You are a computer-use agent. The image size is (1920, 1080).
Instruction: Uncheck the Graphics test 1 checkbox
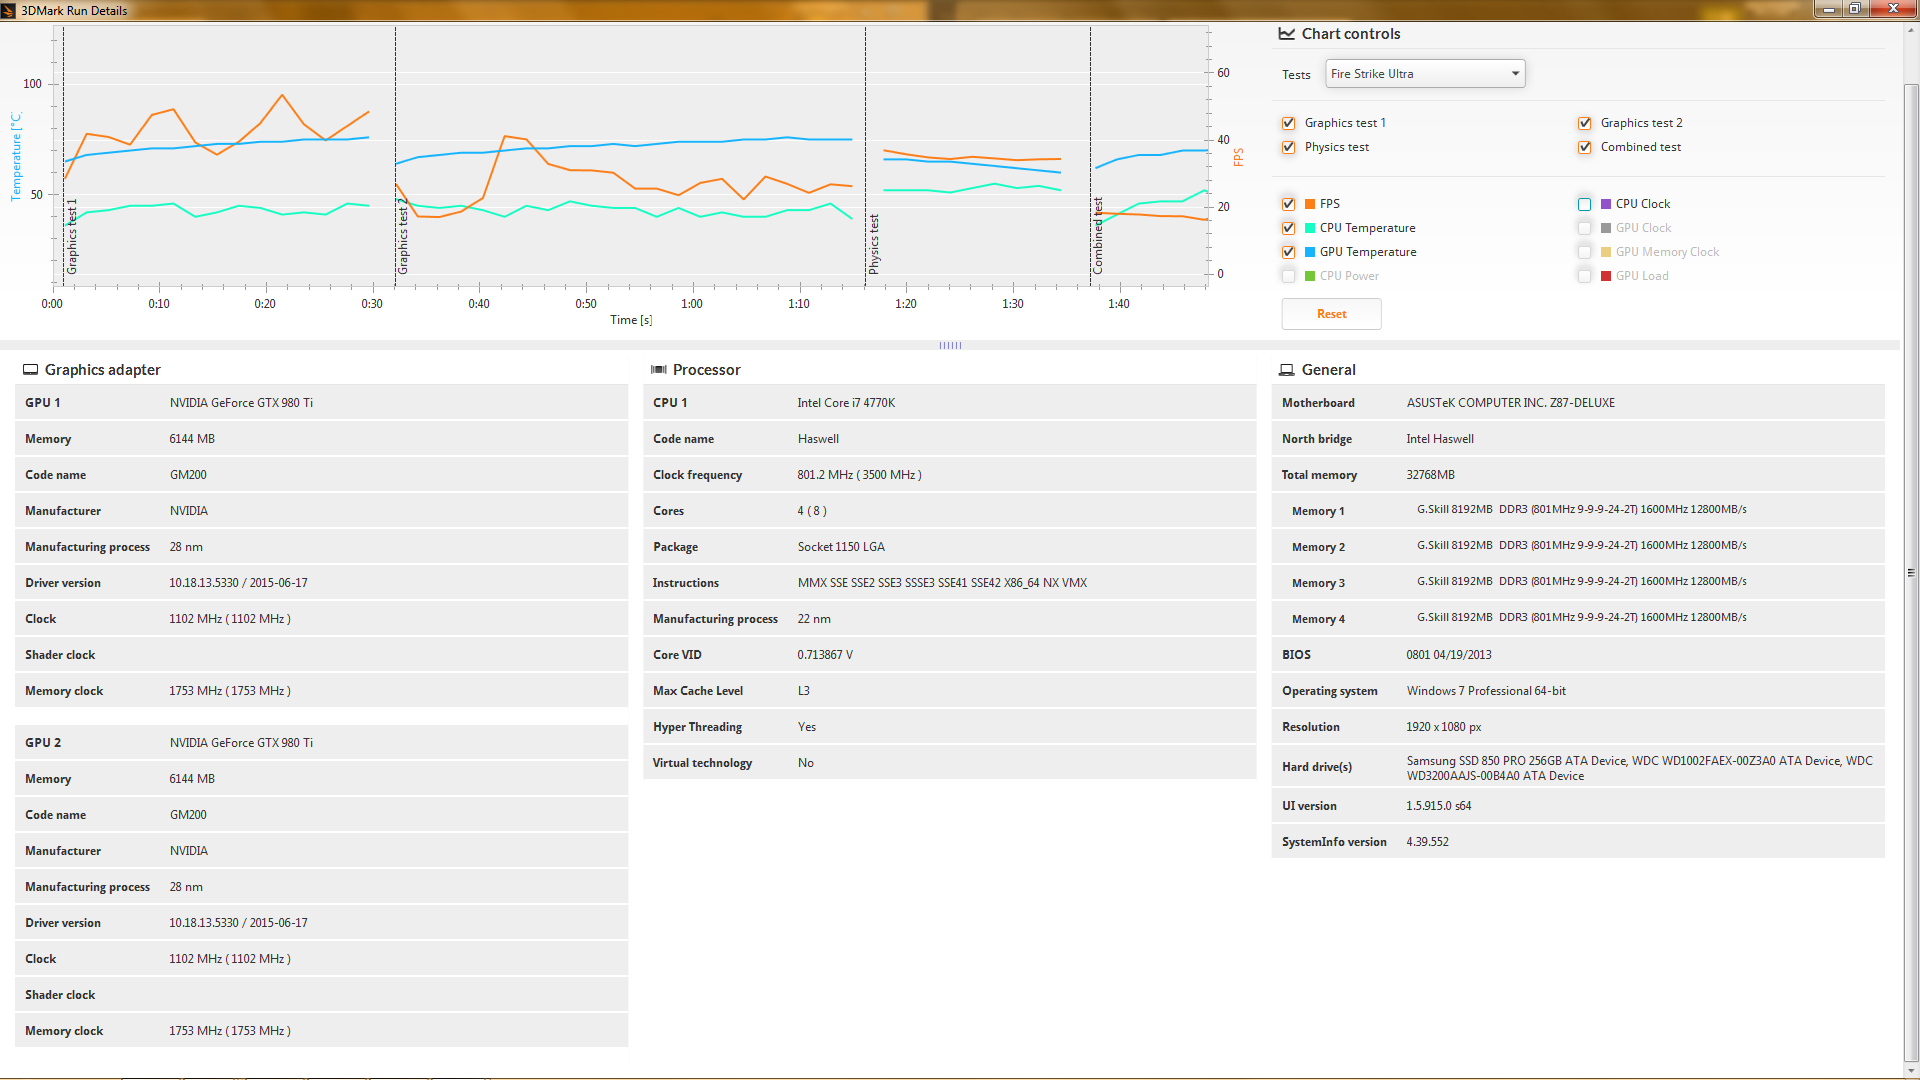tap(1289, 123)
